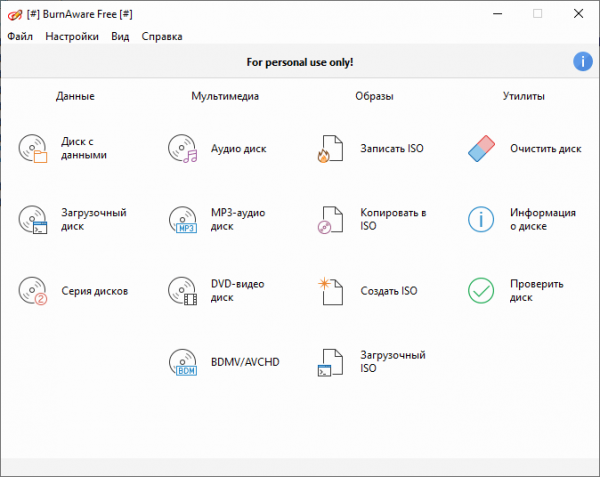Open the Data Disc tool icon (Диск с данными)
The width and height of the screenshot is (600, 477).
pyautogui.click(x=33, y=148)
